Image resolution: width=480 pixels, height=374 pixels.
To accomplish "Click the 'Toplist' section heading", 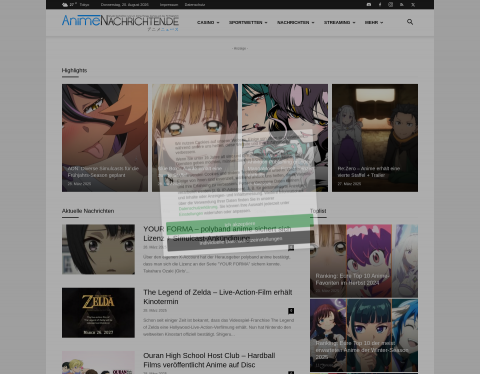I will pyautogui.click(x=318, y=211).
